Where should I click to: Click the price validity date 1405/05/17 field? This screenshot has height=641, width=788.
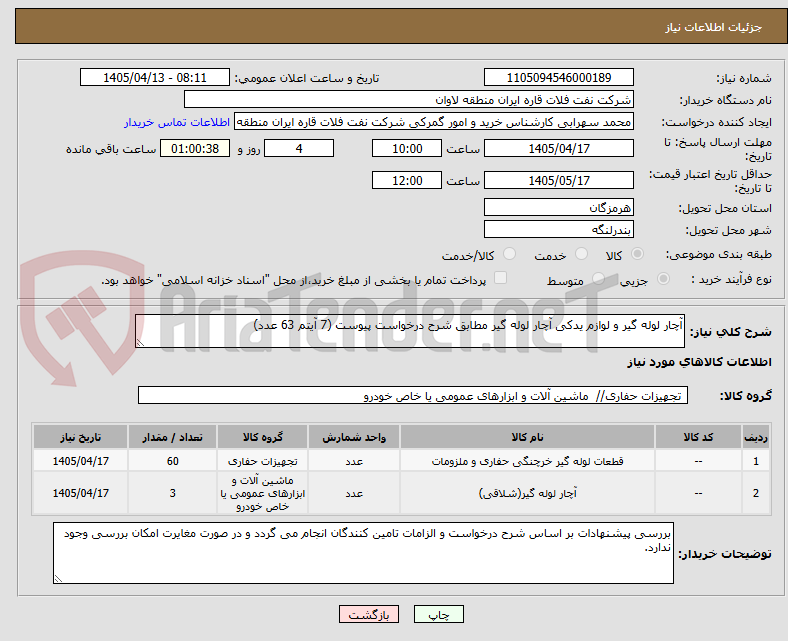tap(558, 180)
